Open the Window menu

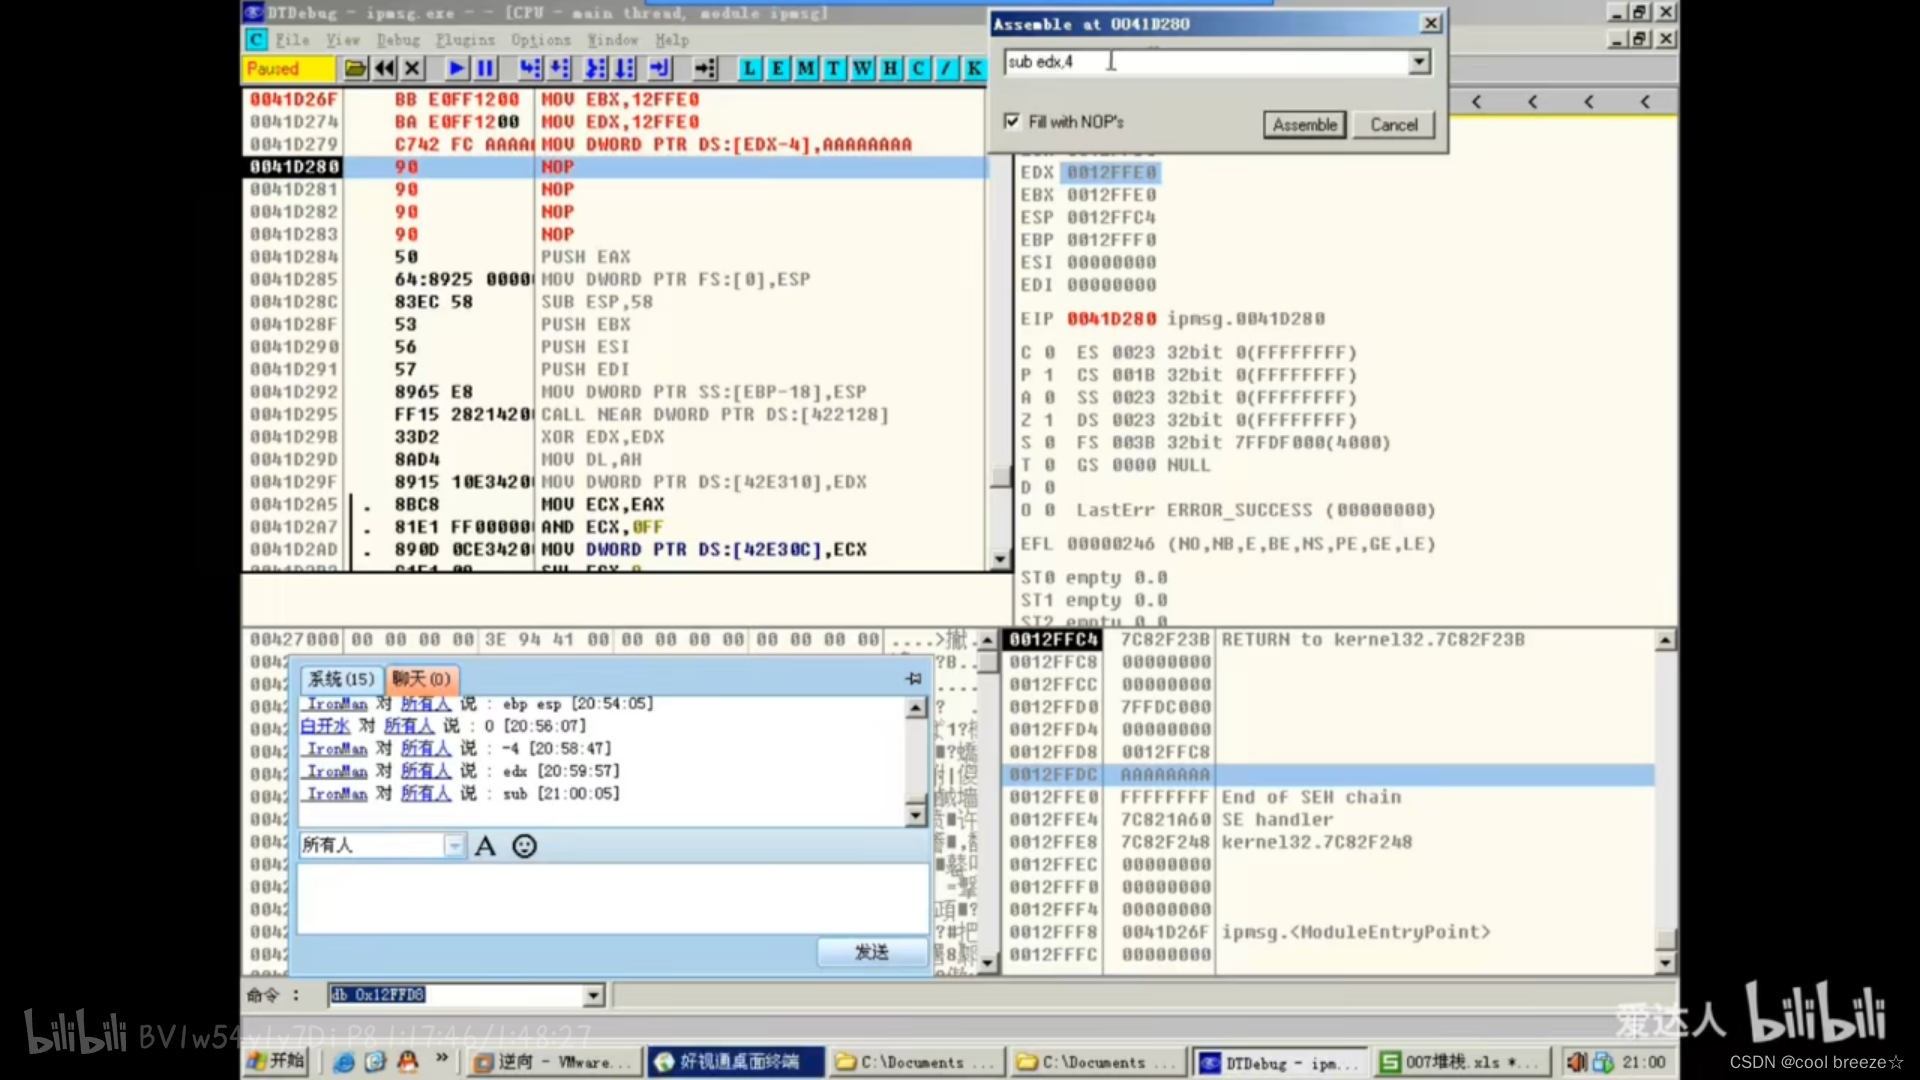[x=612, y=40]
